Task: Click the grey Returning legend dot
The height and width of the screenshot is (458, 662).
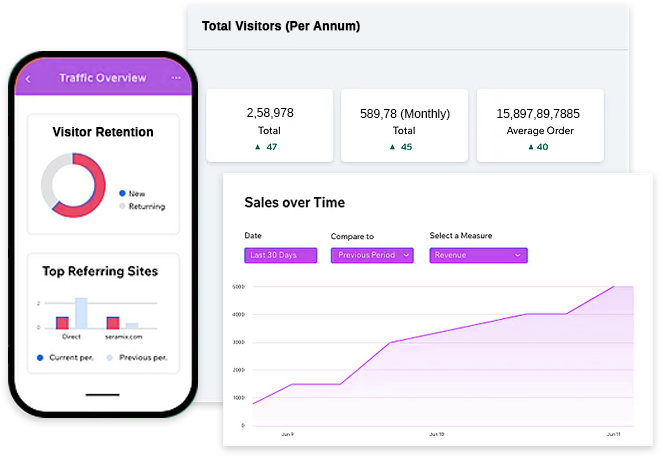Action: pyautogui.click(x=122, y=206)
